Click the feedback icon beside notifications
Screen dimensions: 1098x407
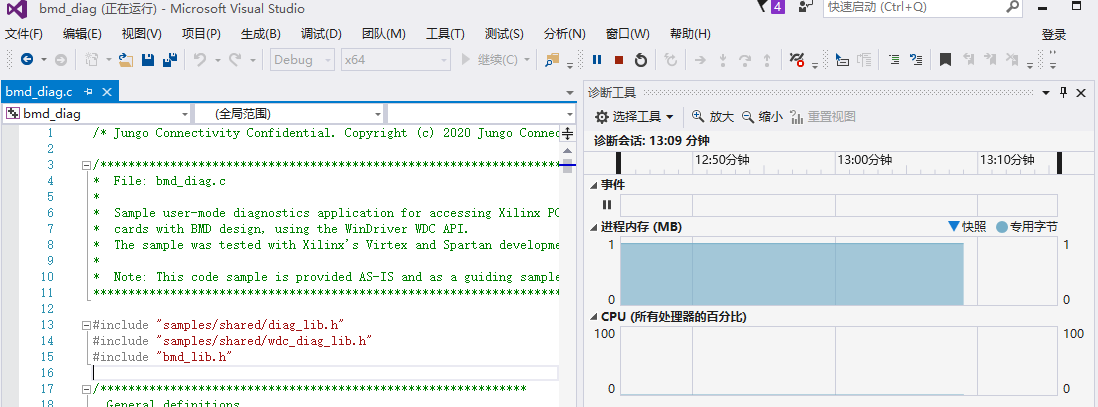pyautogui.click(x=805, y=7)
